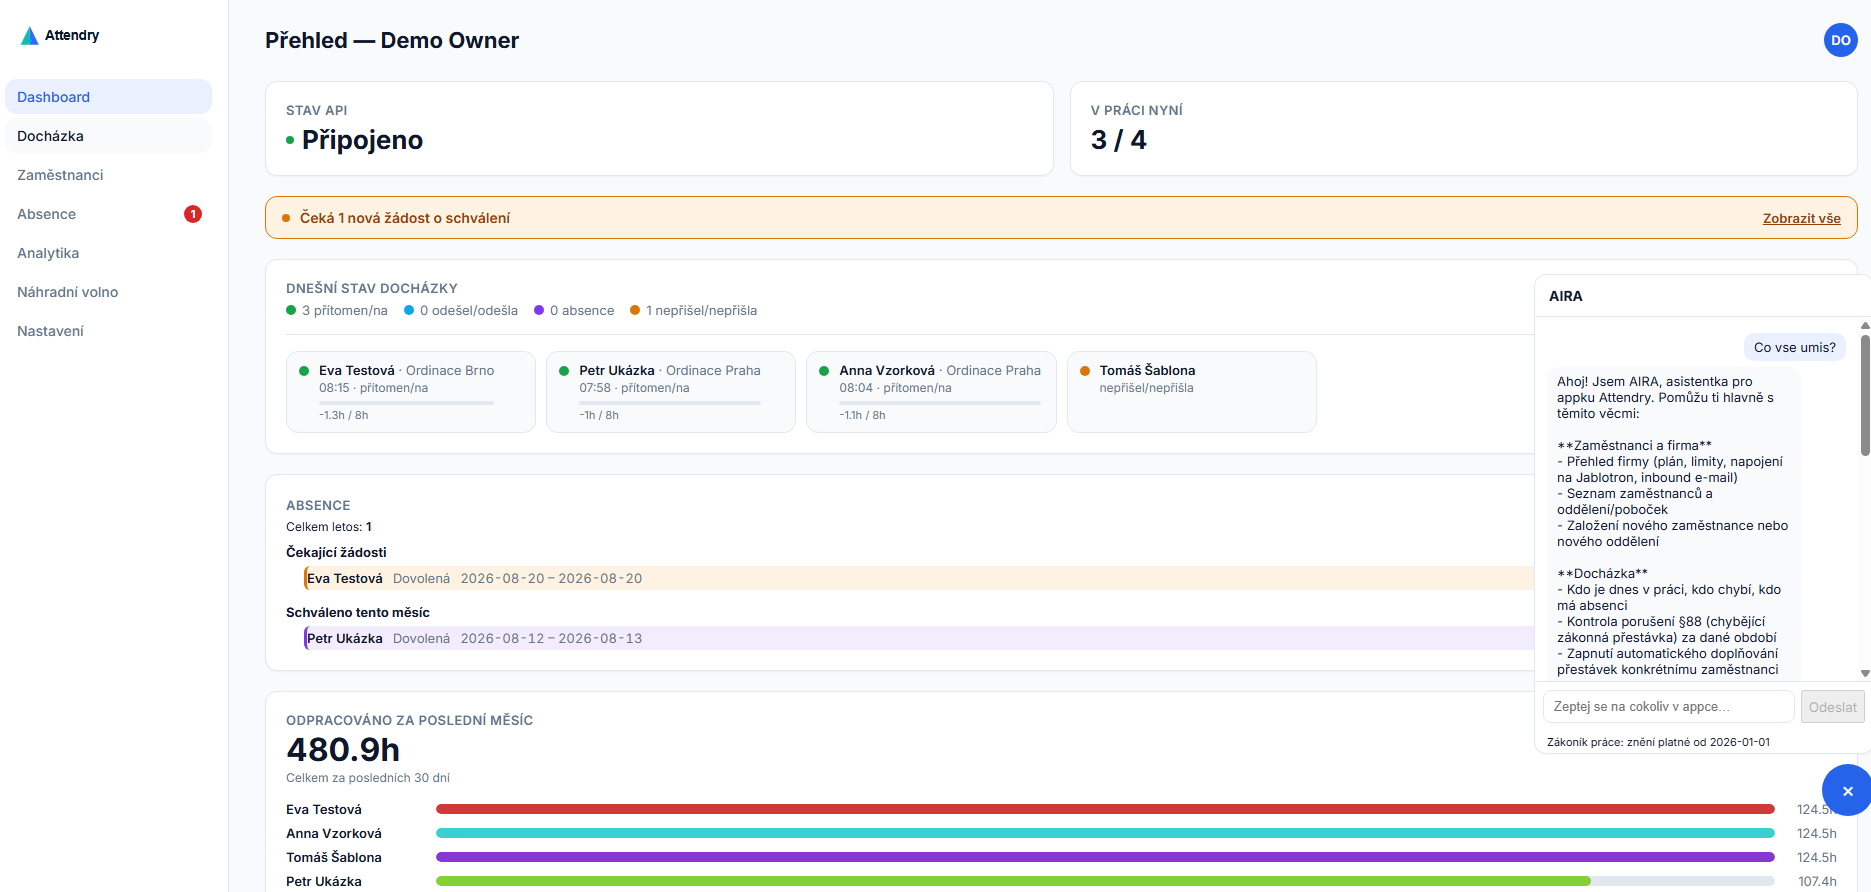Click the 107.4h value for Petr Ukázka
This screenshot has height=892, width=1871.
click(1817, 881)
